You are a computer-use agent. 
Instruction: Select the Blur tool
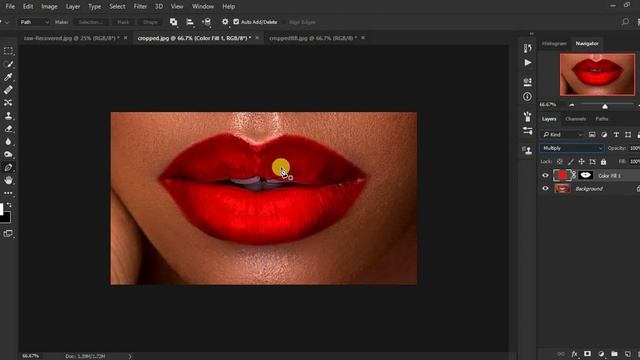tap(8, 142)
